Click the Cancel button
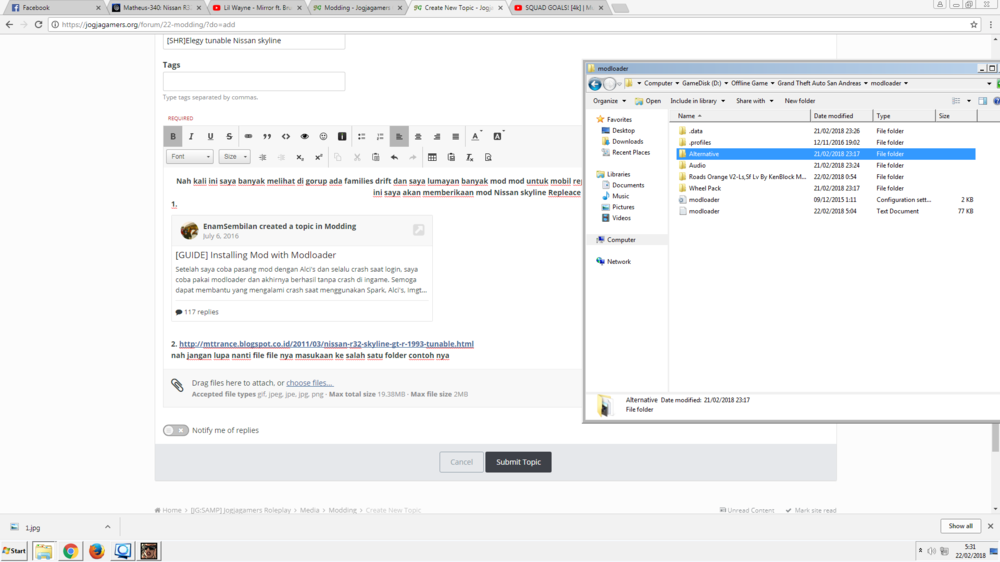This screenshot has width=1000, height=562. coord(461,462)
